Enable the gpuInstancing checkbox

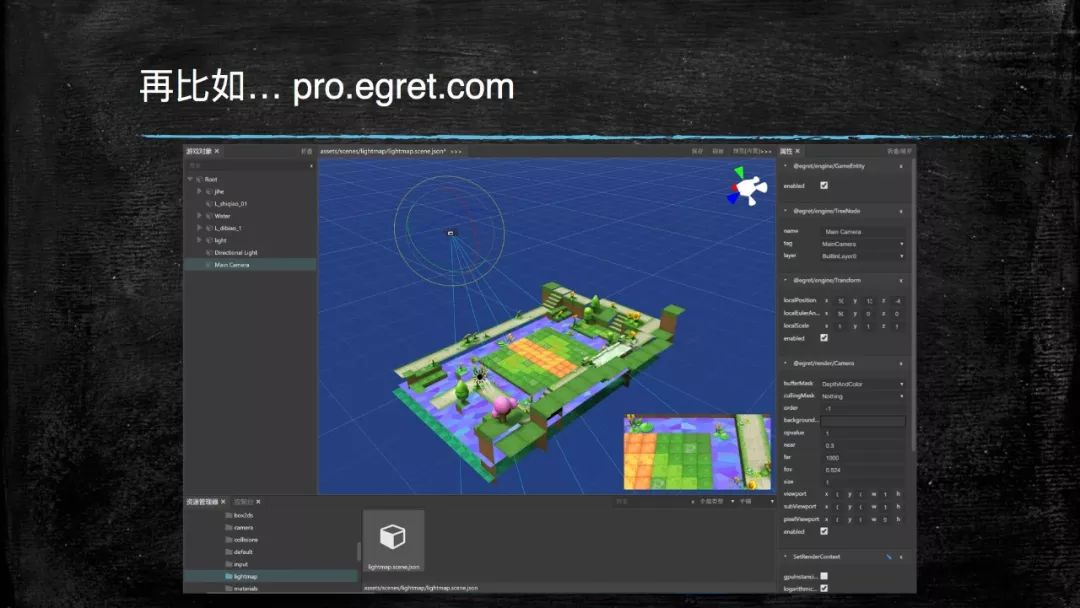click(824, 576)
